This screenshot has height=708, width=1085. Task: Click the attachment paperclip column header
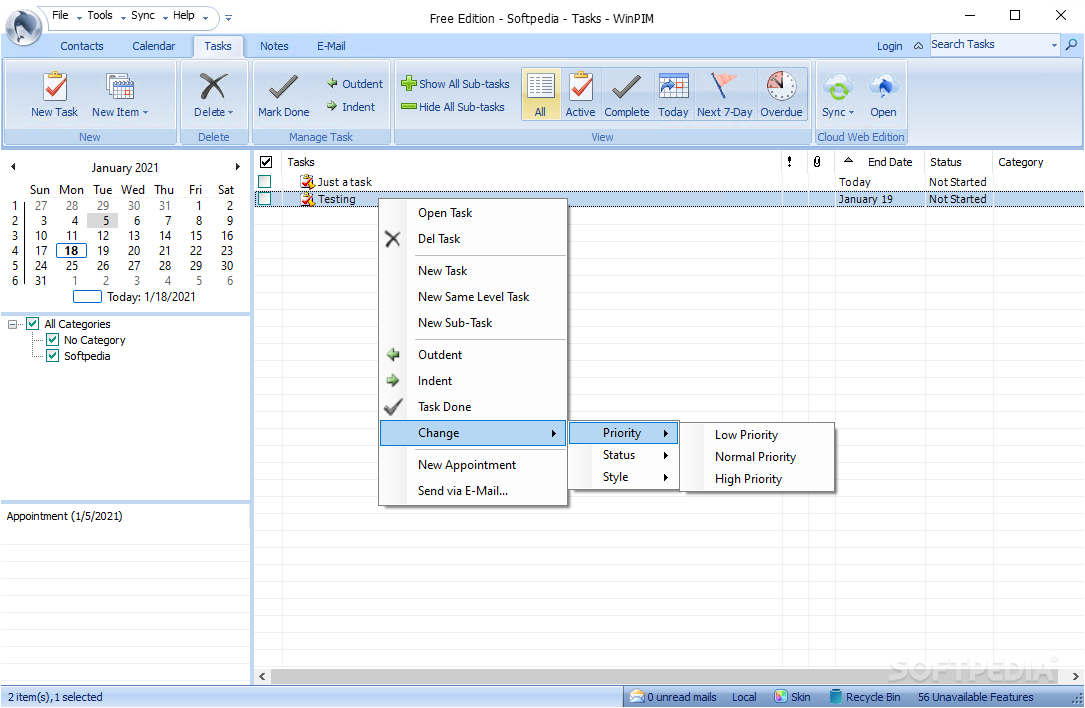(817, 162)
